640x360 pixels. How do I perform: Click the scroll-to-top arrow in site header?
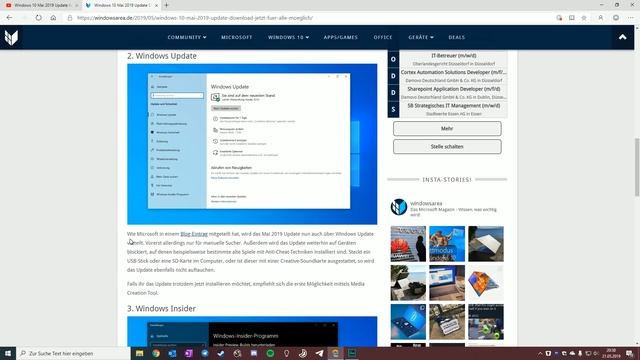tap(622, 37)
